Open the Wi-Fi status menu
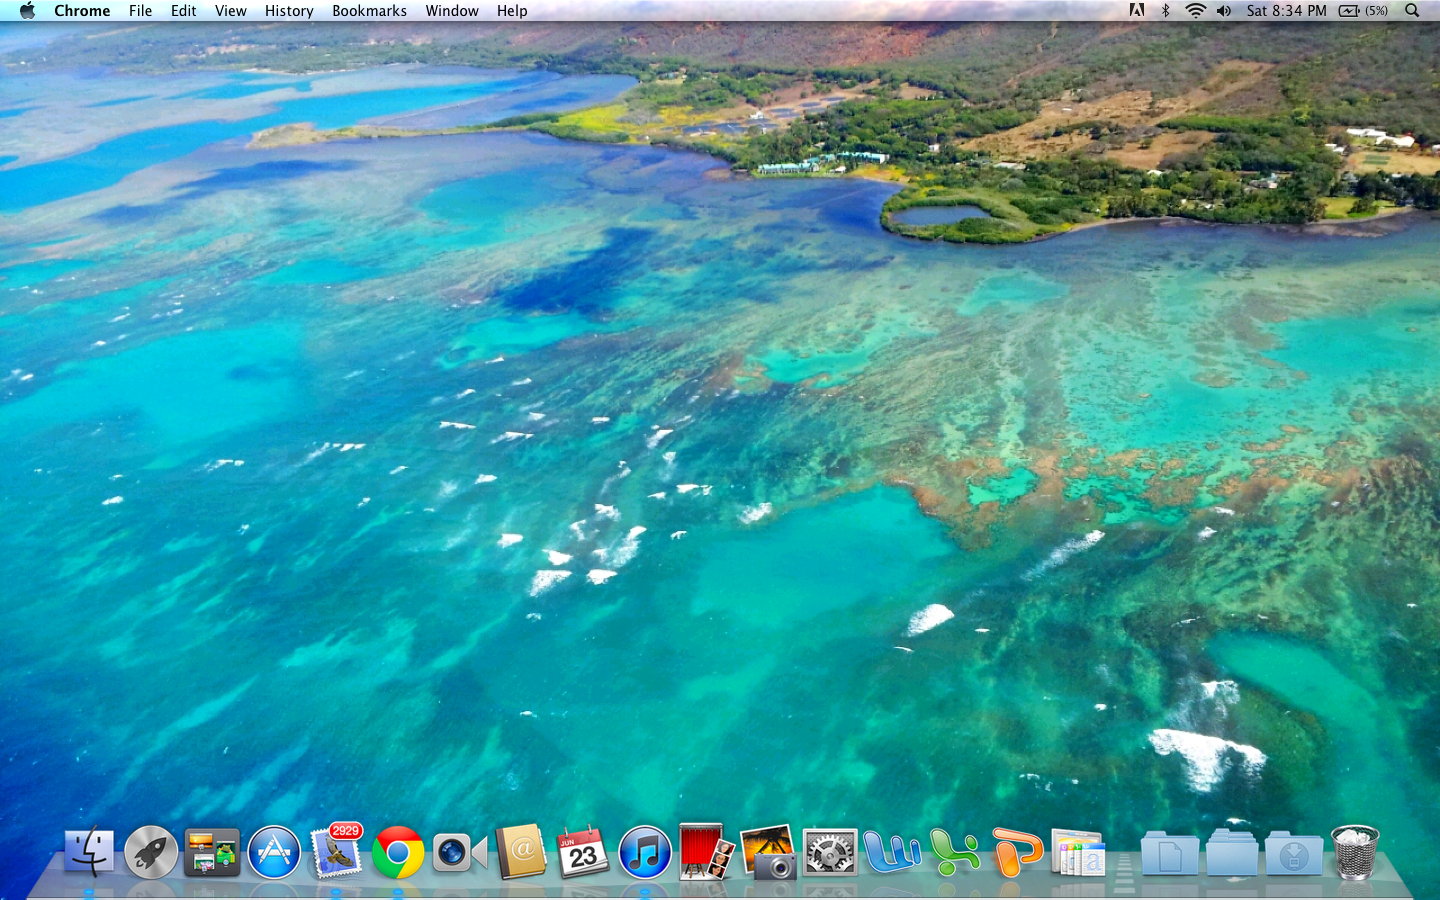Screen dimensions: 1440x900 pyautogui.click(x=1195, y=11)
